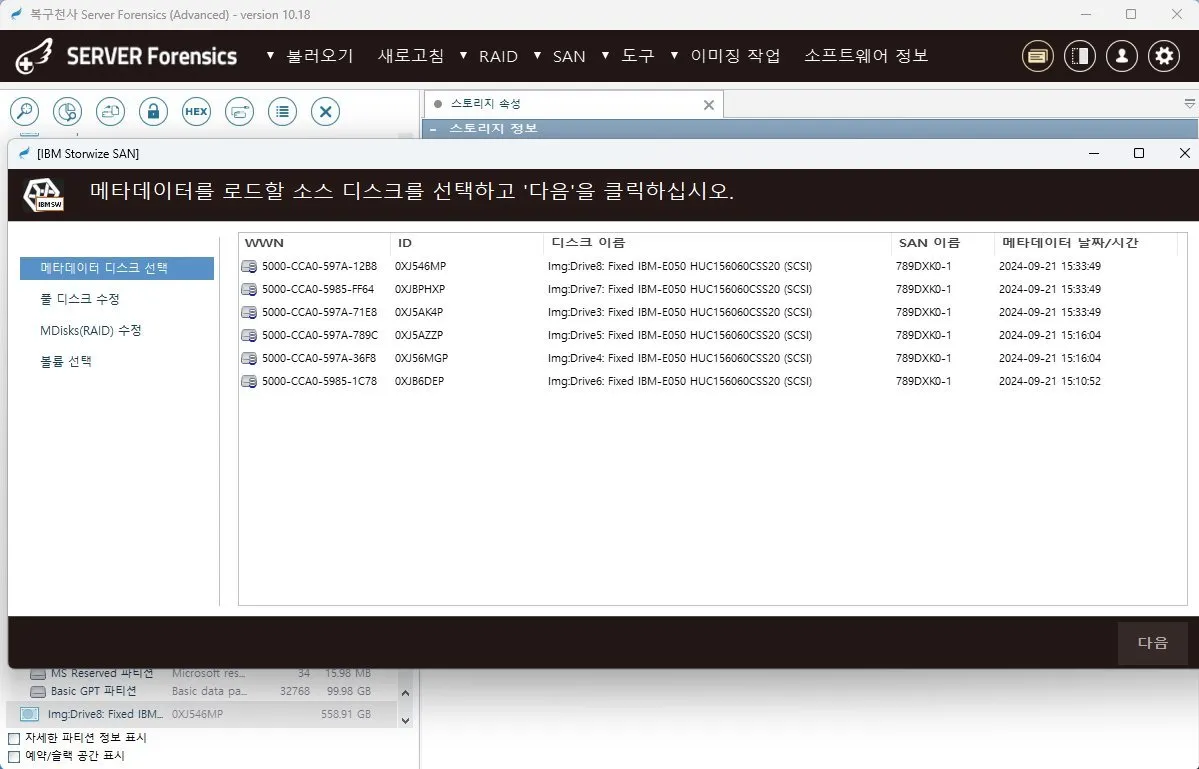Viewport: 1199px width, 769px height.
Task: Open the 이미징 작업 dropdown menu
Action: 725,56
